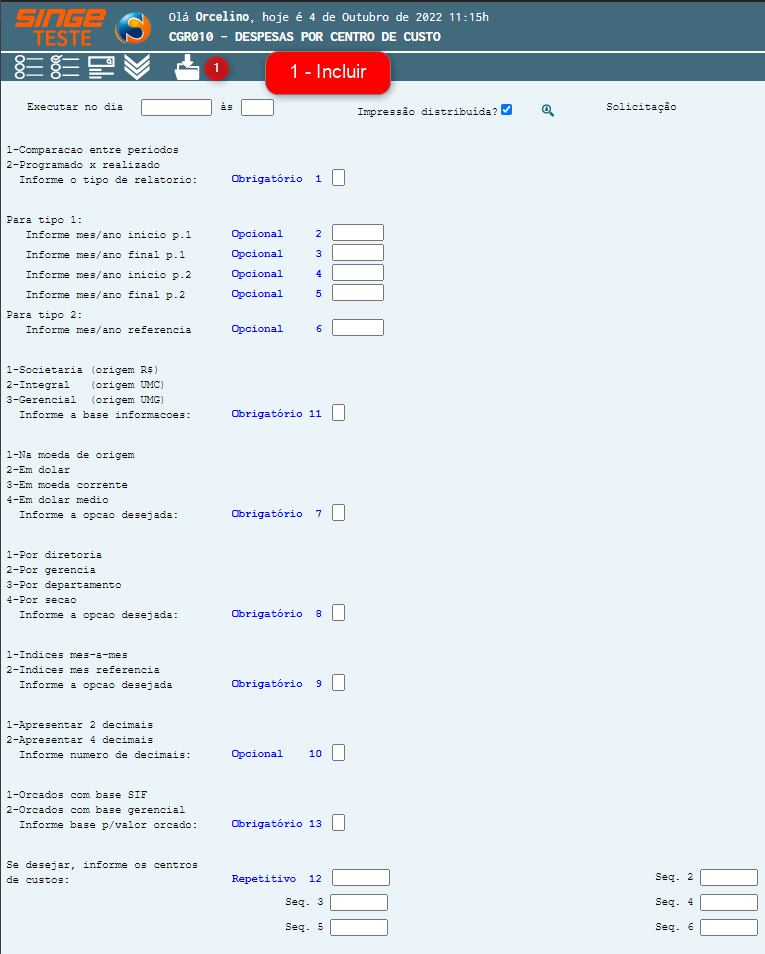The height and width of the screenshot is (954, 765).
Task: Click the text '2-Integral (origem UMC)'
Action: click(86, 385)
